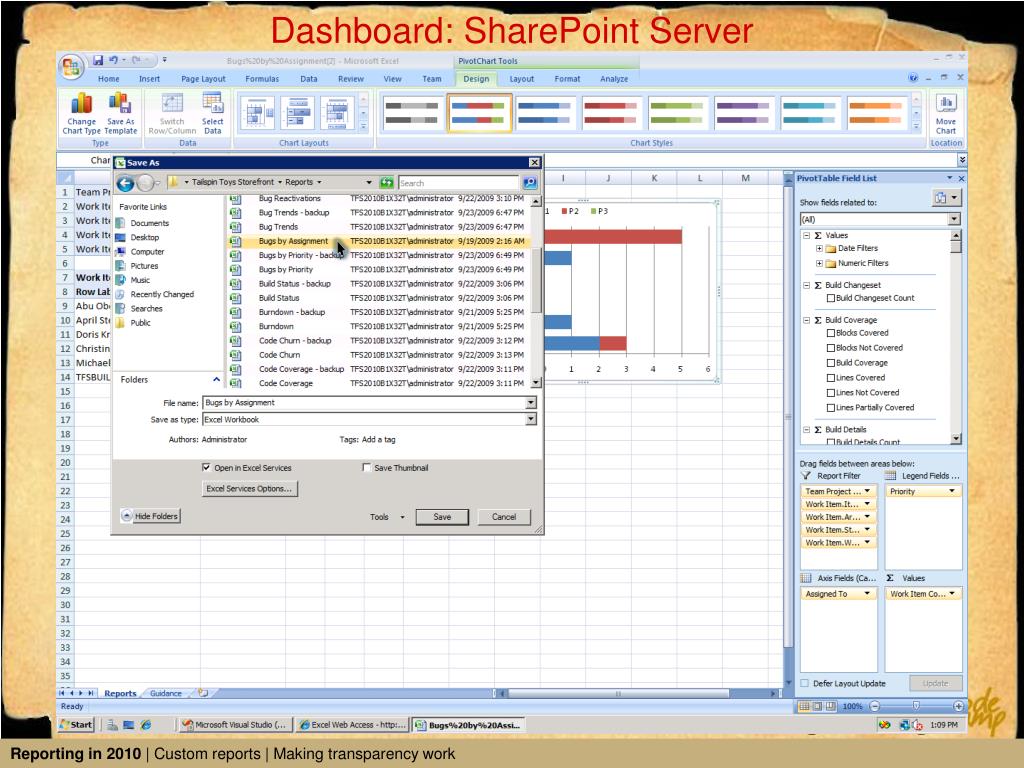Check Lines Covered field
The image size is (1024, 768).
point(831,377)
